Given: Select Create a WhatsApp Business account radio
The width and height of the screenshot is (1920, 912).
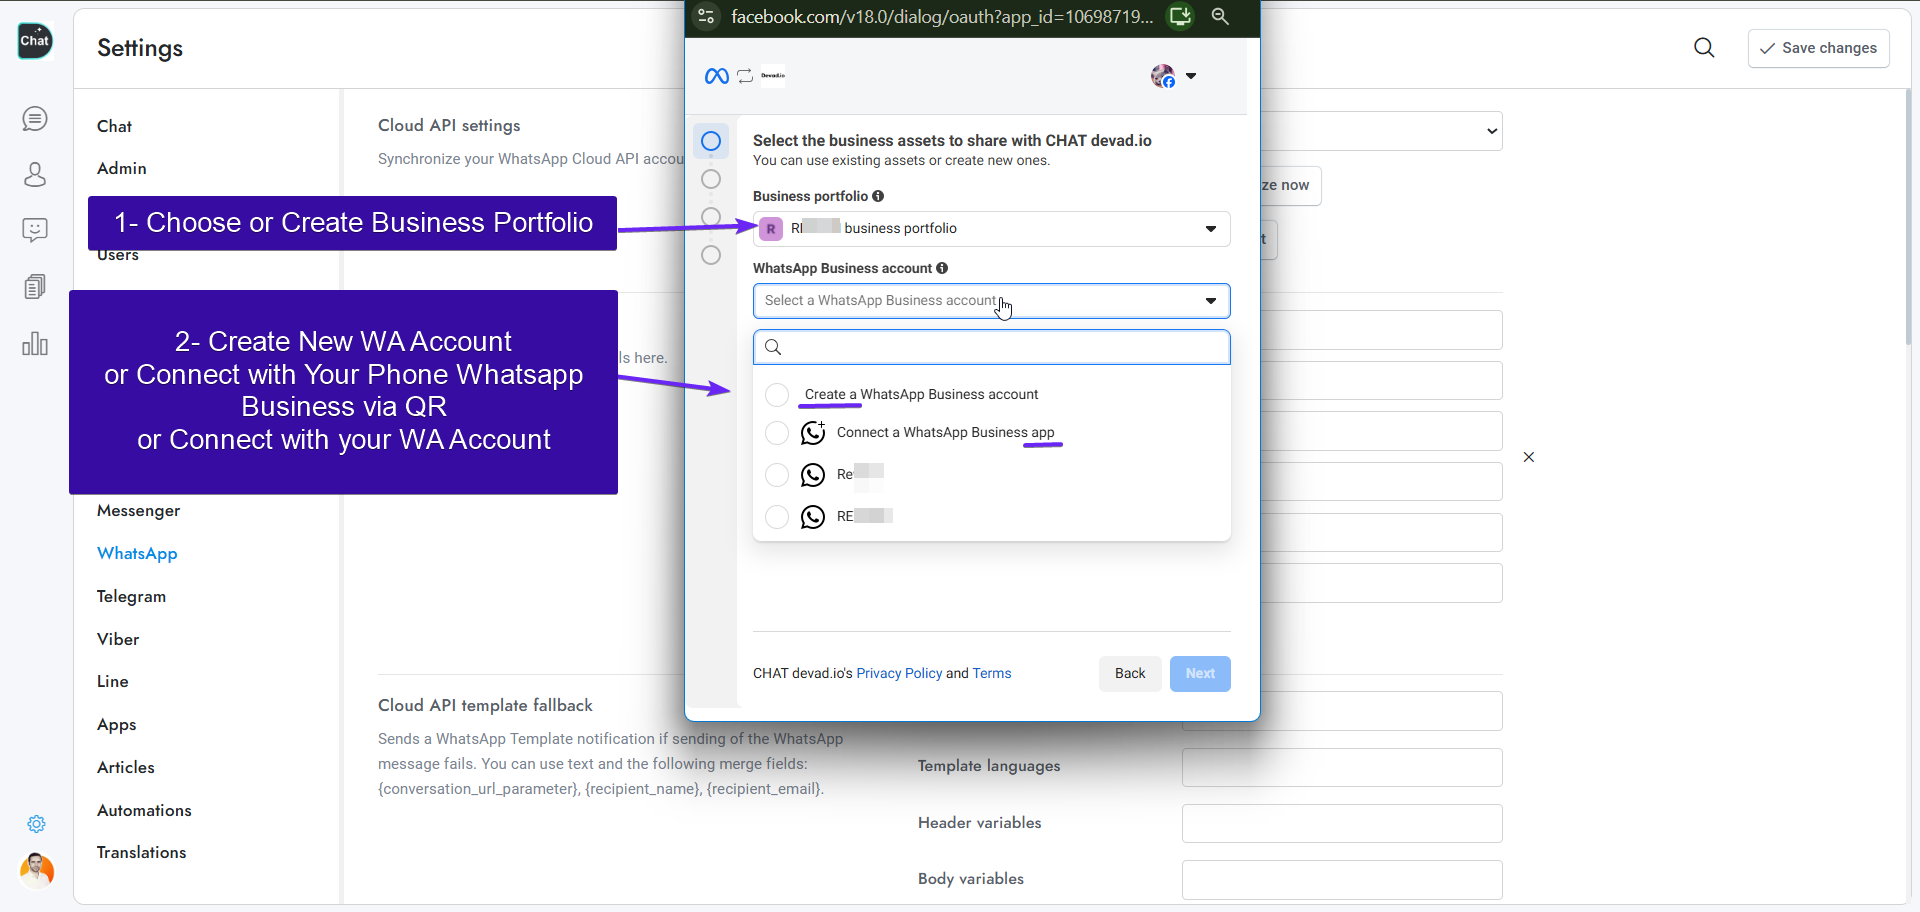Looking at the screenshot, I should 777,395.
